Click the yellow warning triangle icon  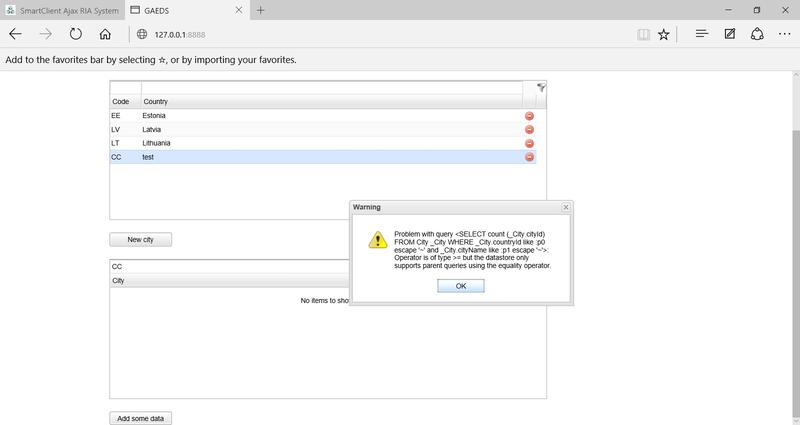(378, 240)
